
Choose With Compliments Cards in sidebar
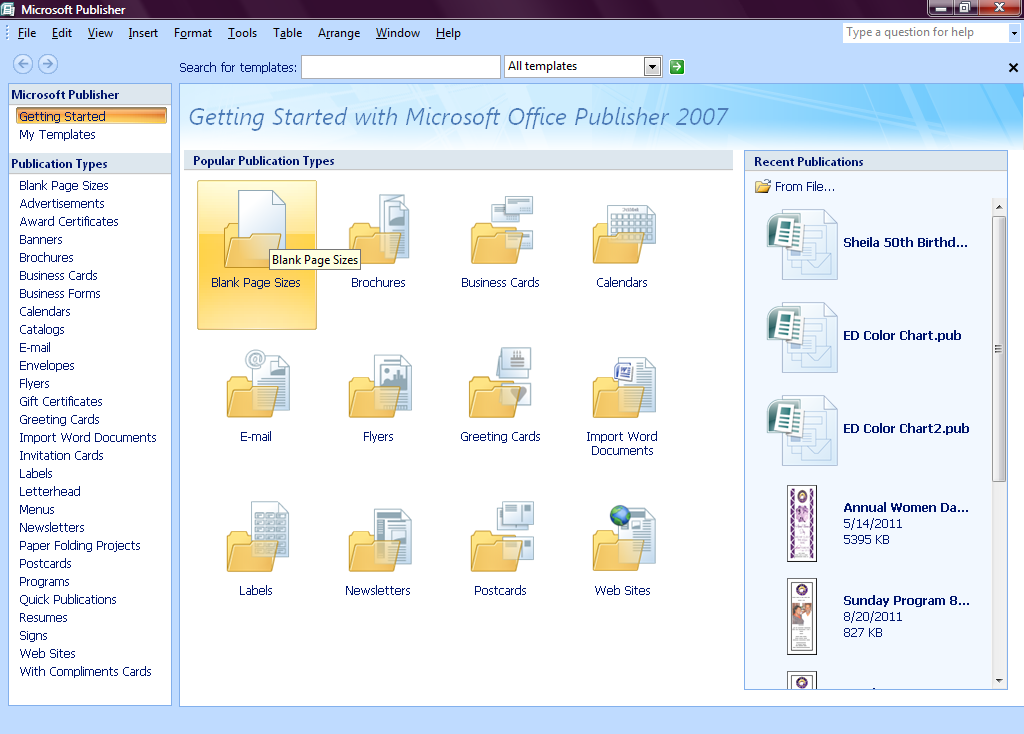coord(86,671)
